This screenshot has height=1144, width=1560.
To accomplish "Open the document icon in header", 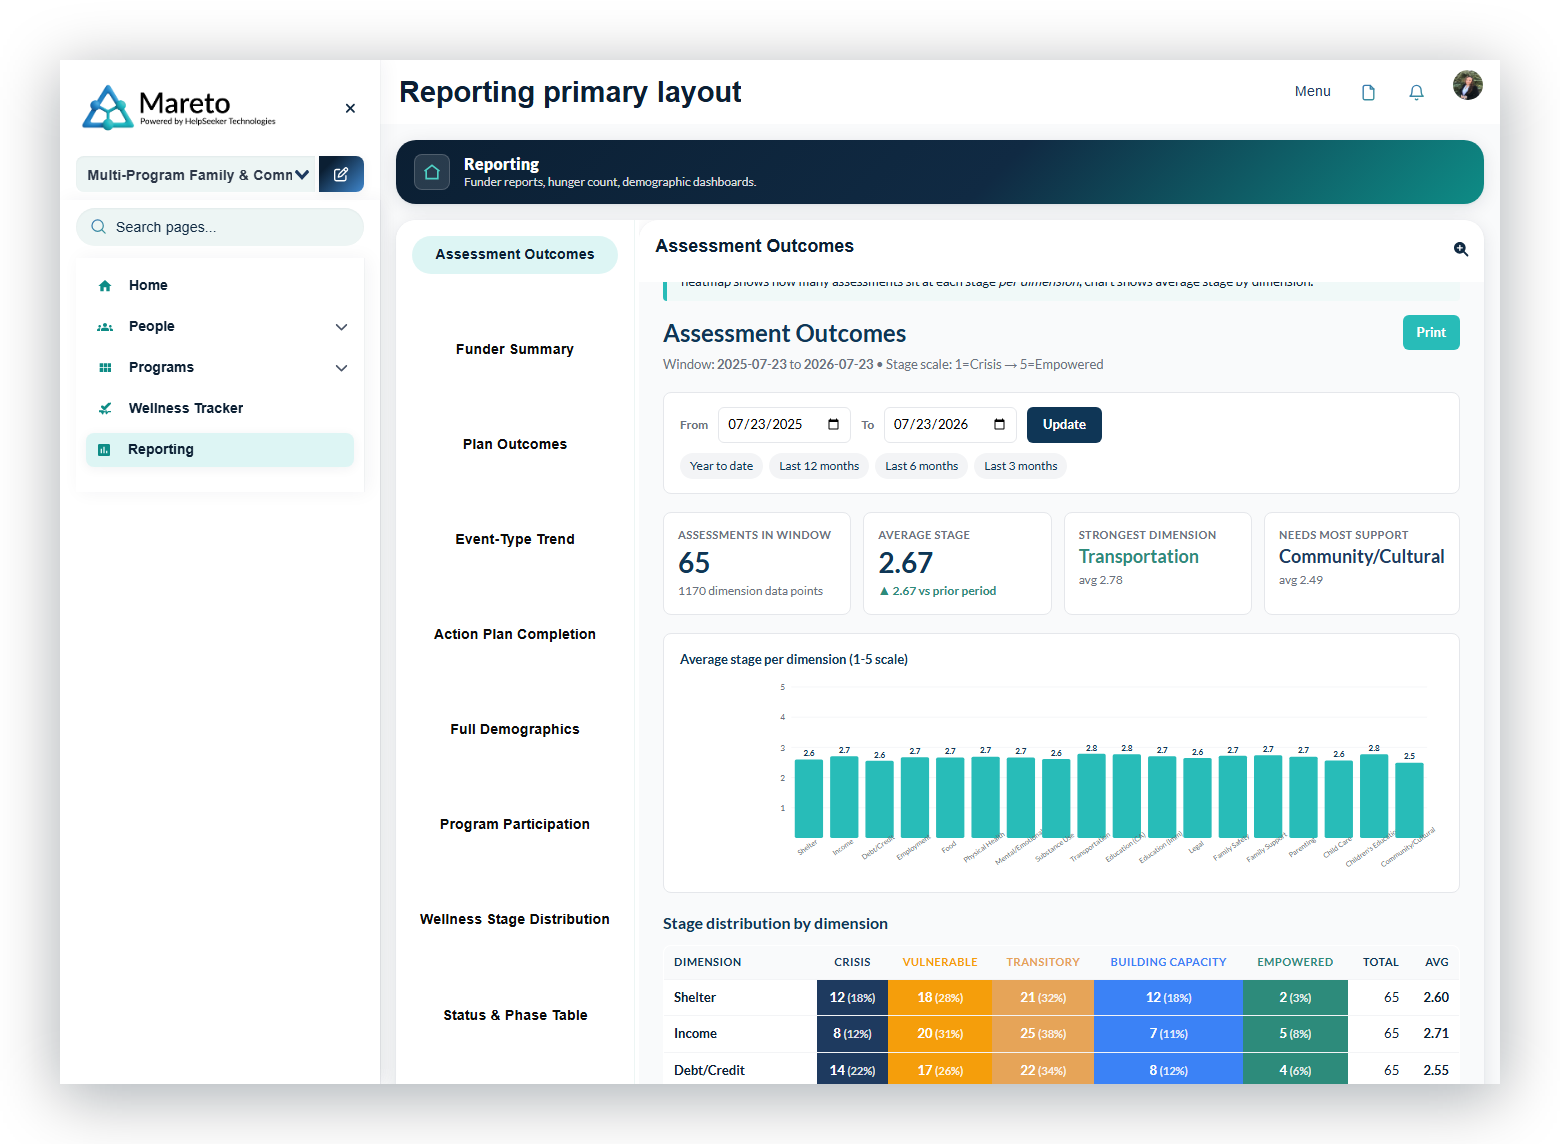I will coord(1368,92).
